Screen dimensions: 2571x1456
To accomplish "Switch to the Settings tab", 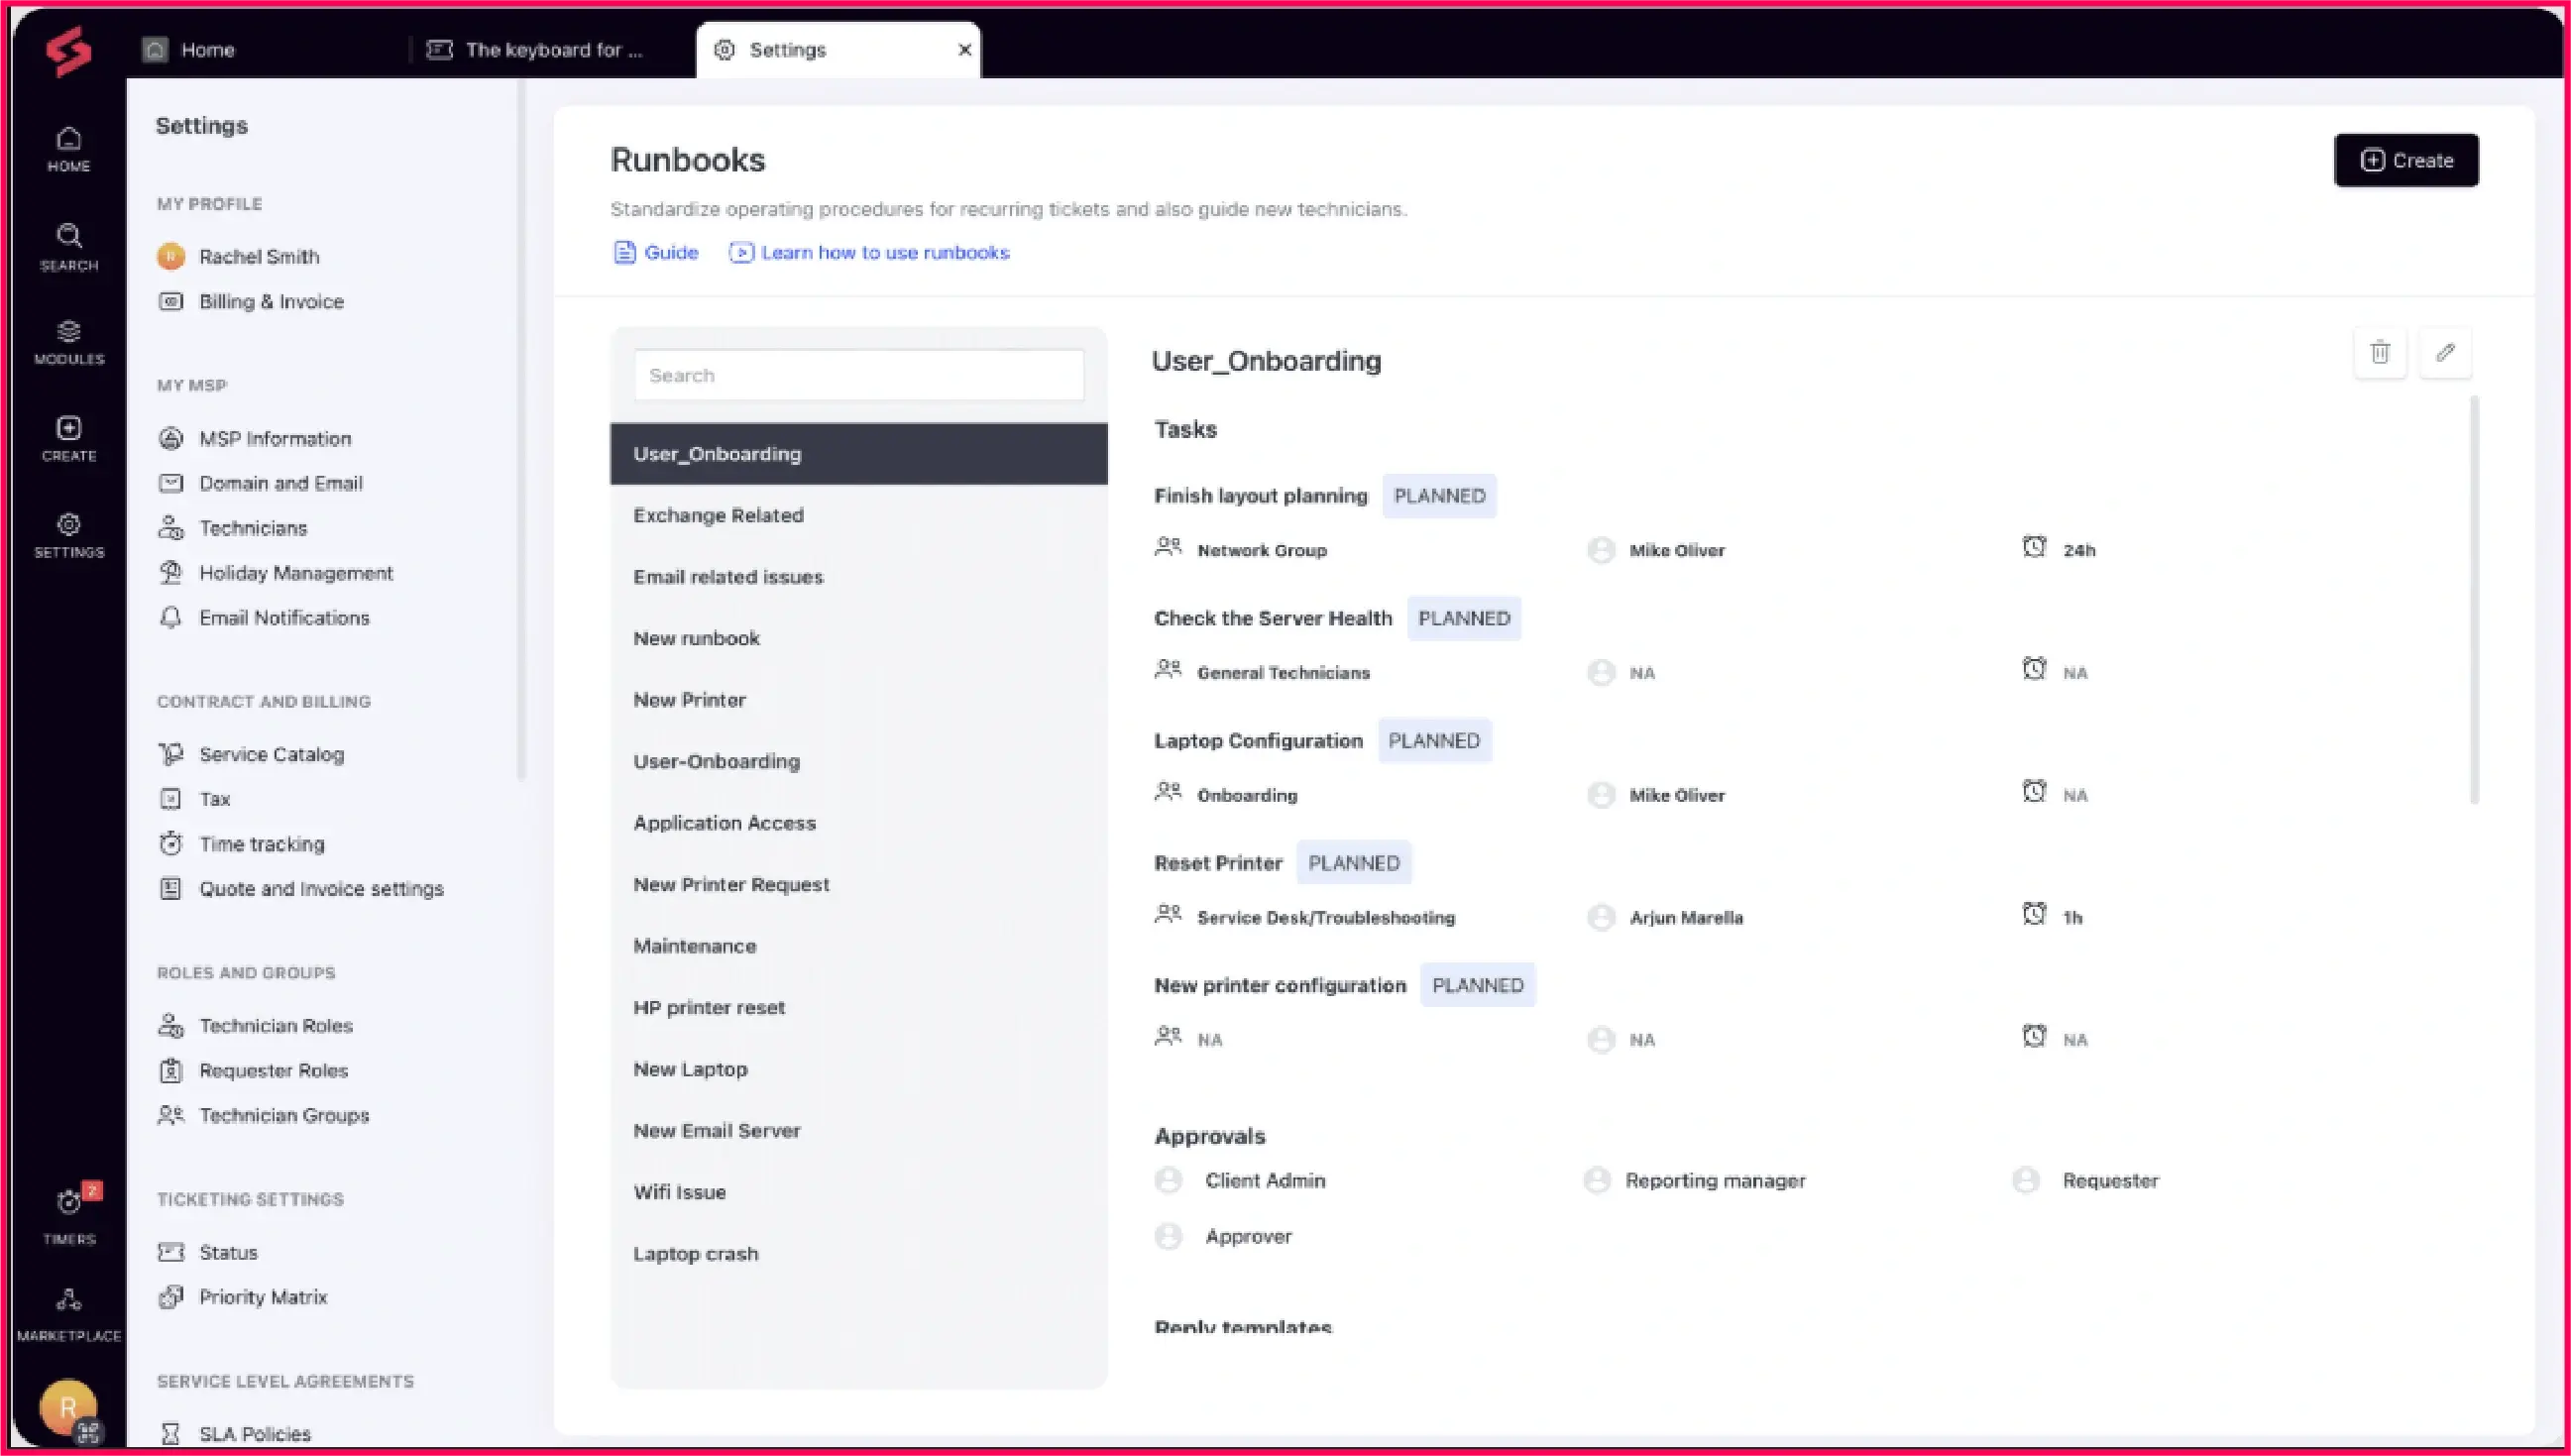I will (x=789, y=49).
